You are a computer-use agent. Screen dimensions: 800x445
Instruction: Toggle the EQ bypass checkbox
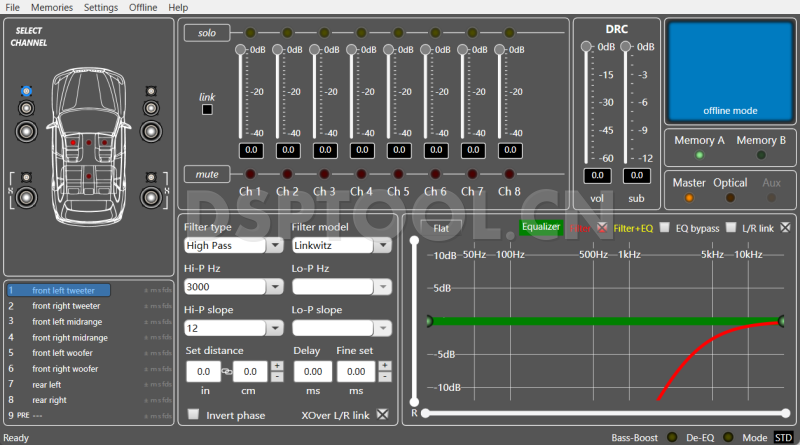[665, 228]
